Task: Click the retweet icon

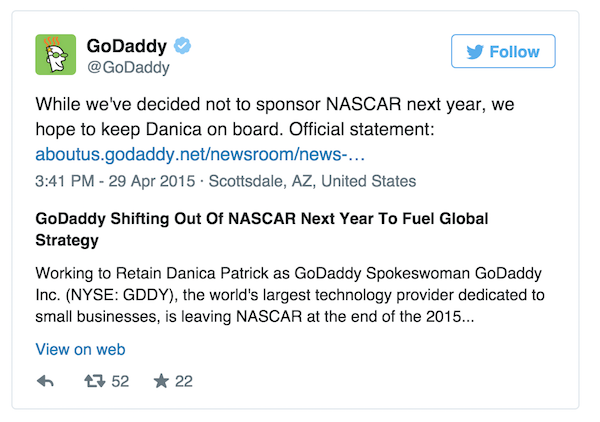Action: 95,381
